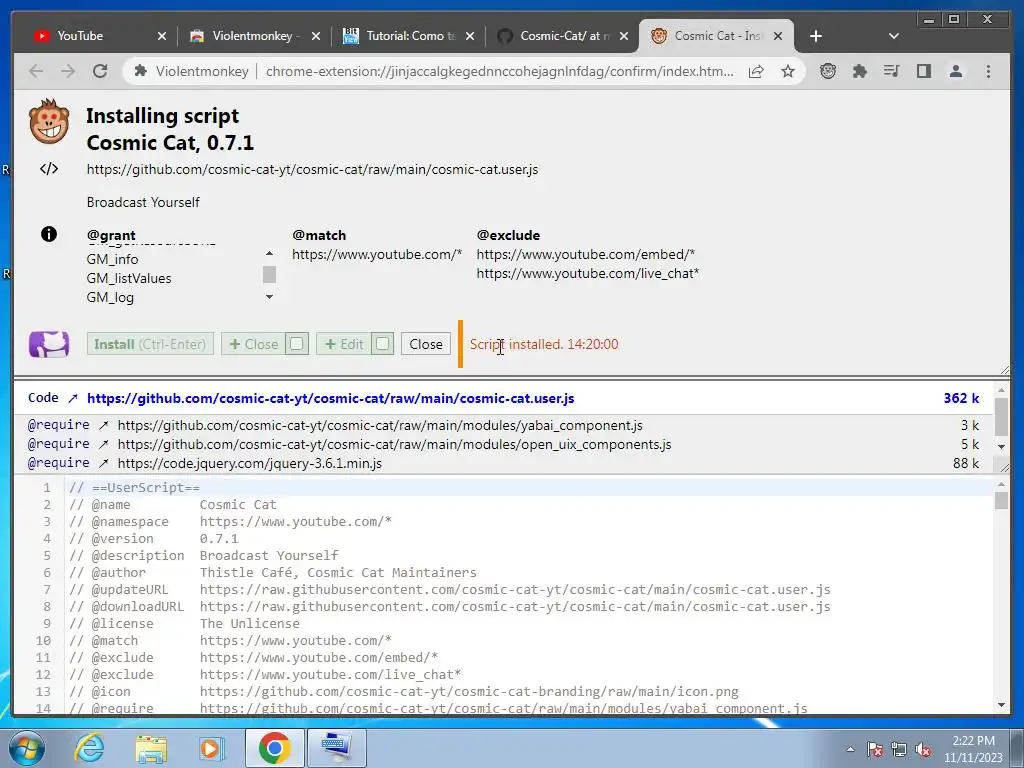Image resolution: width=1024 pixels, height=768 pixels.
Task: Click the Violentmonkey monkey logo
Action: point(49,121)
